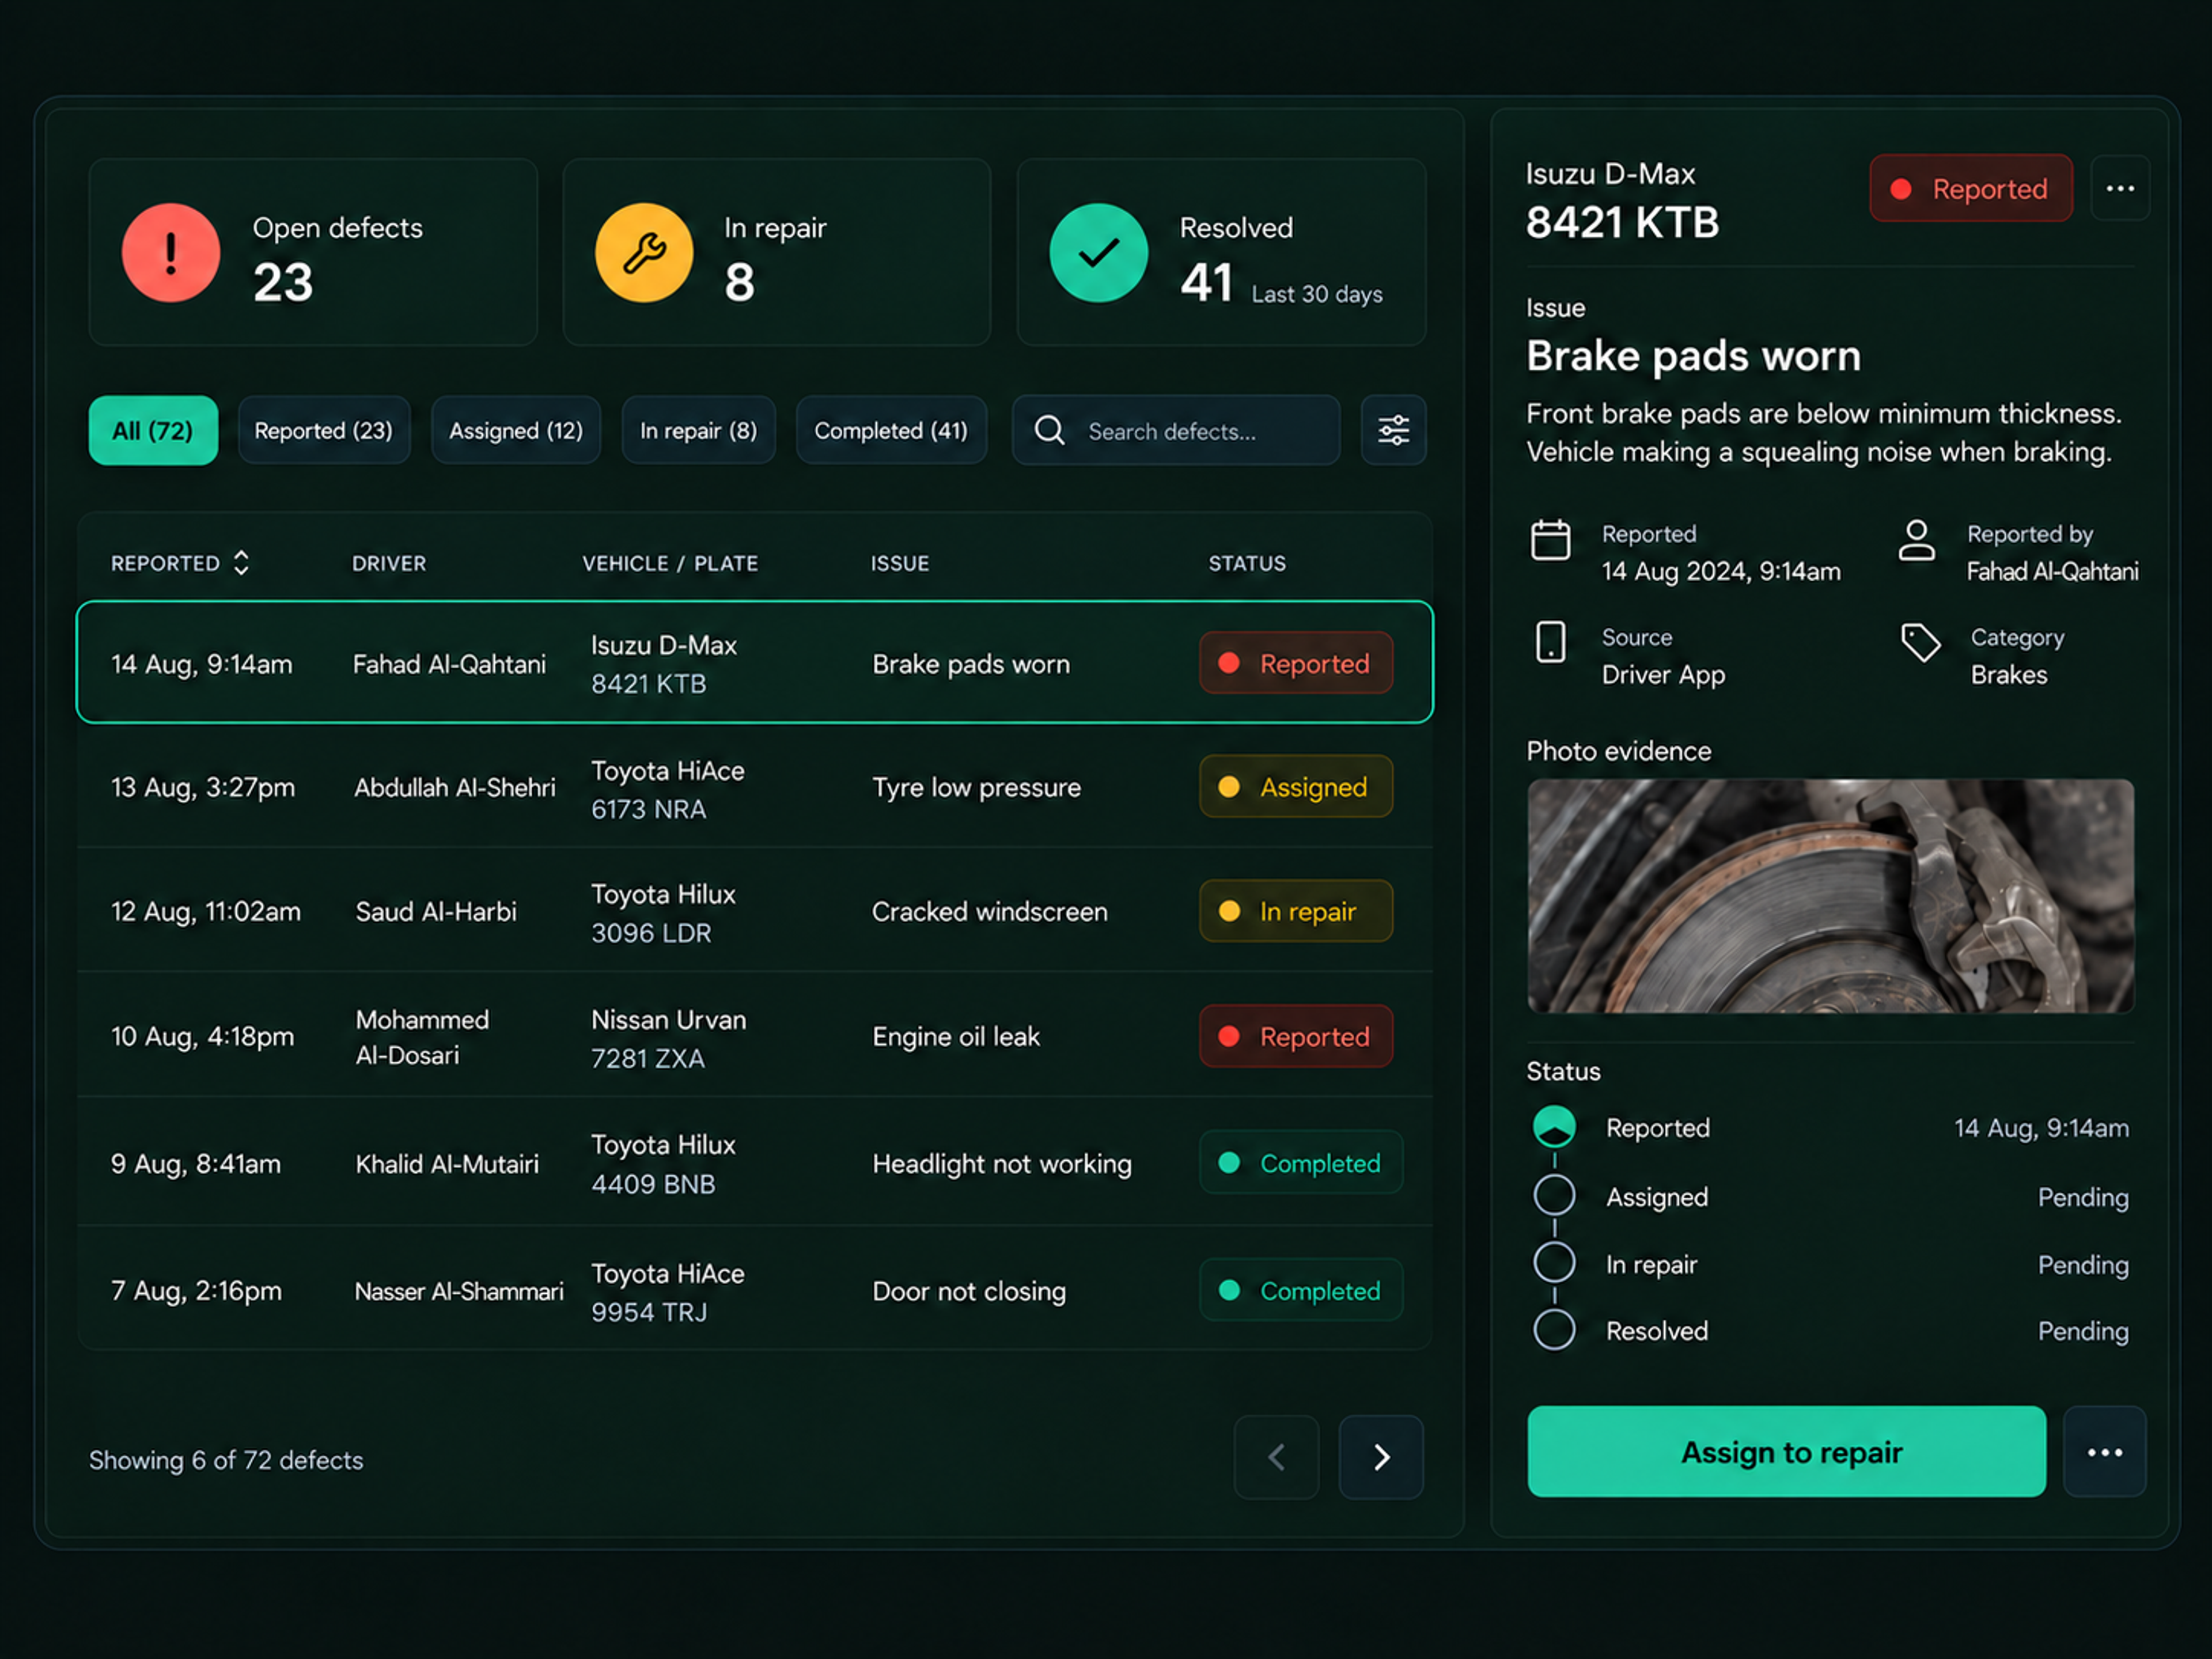This screenshot has height=1659, width=2212.
Task: Select the All (72) filter tab
Action: coord(153,431)
